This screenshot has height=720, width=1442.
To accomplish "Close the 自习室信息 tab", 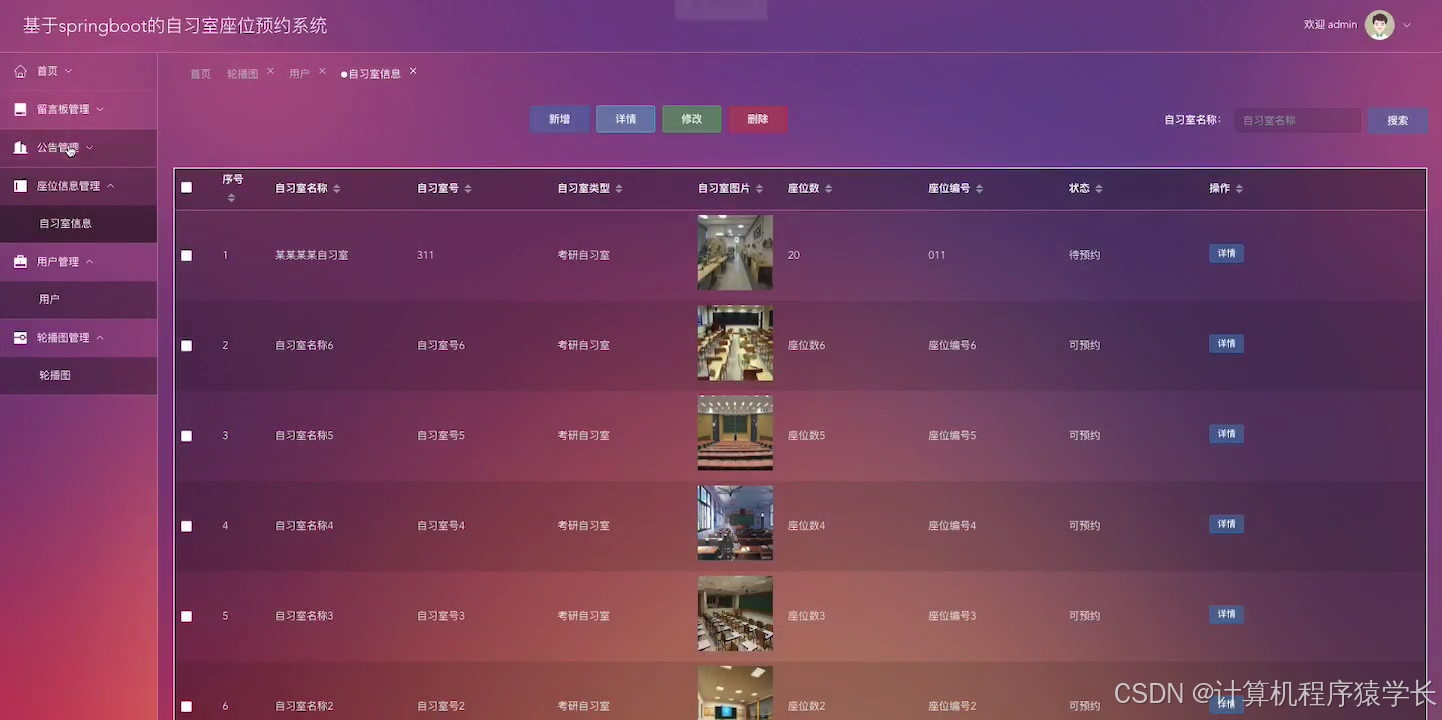I will click(x=413, y=71).
